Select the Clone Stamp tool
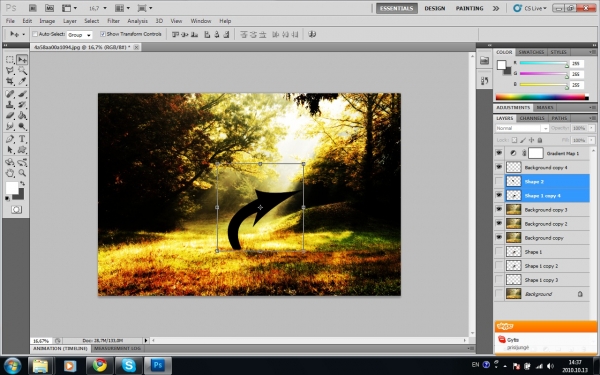This screenshot has width=600, height=375. pos(10,104)
